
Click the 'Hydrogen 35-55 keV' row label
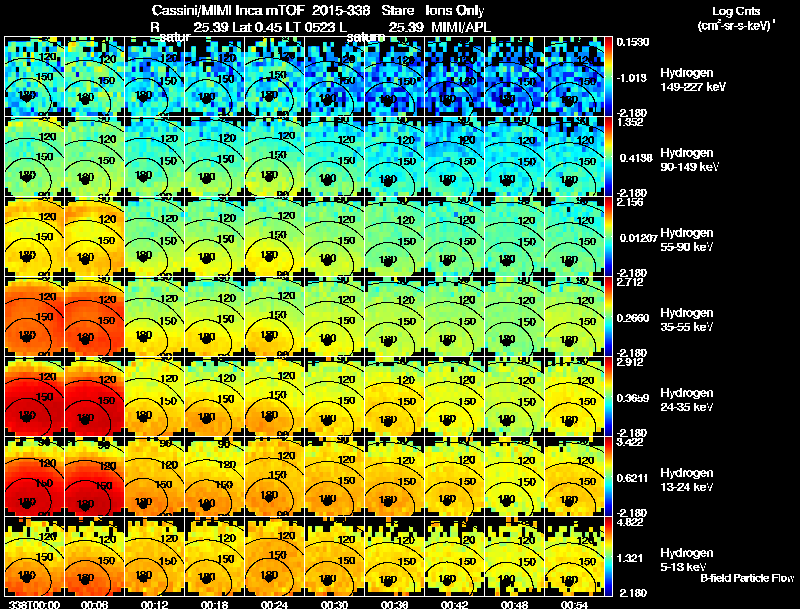[687, 320]
